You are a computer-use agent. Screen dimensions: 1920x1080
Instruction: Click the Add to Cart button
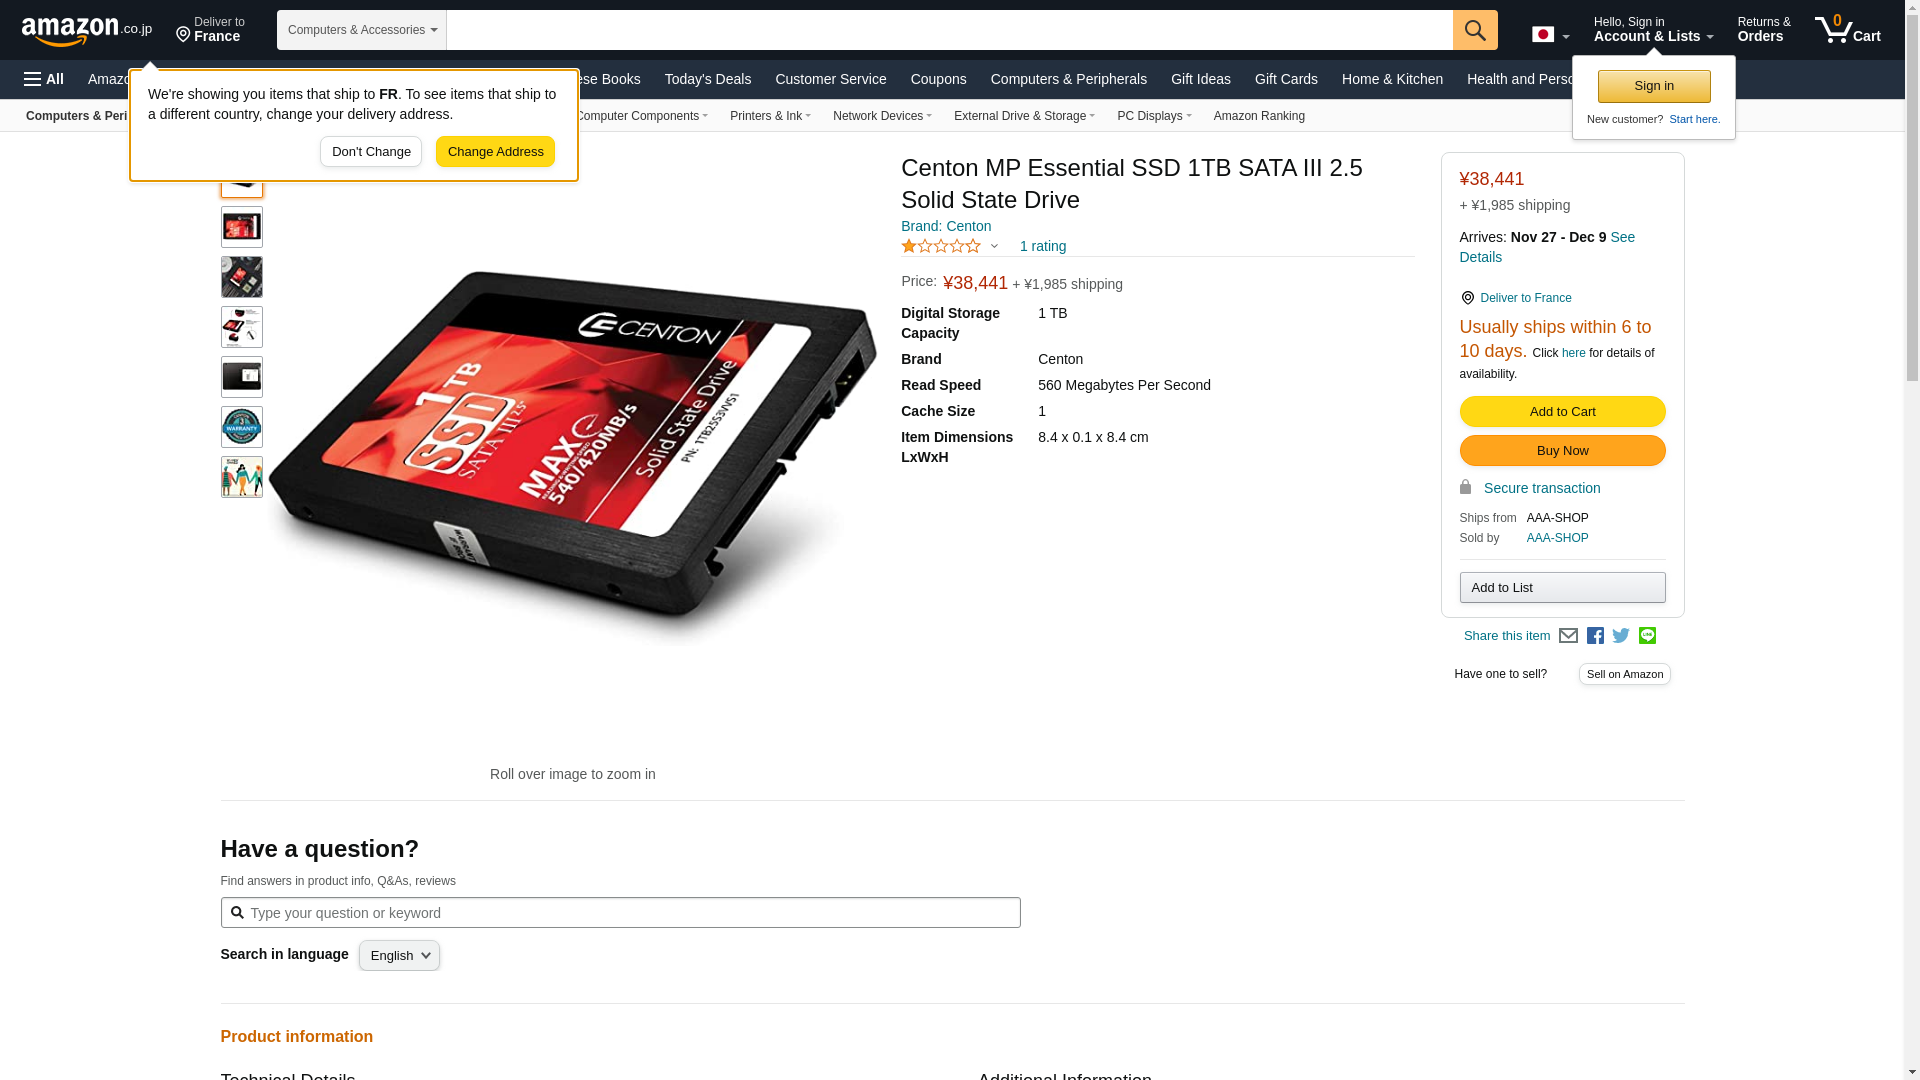point(1562,412)
